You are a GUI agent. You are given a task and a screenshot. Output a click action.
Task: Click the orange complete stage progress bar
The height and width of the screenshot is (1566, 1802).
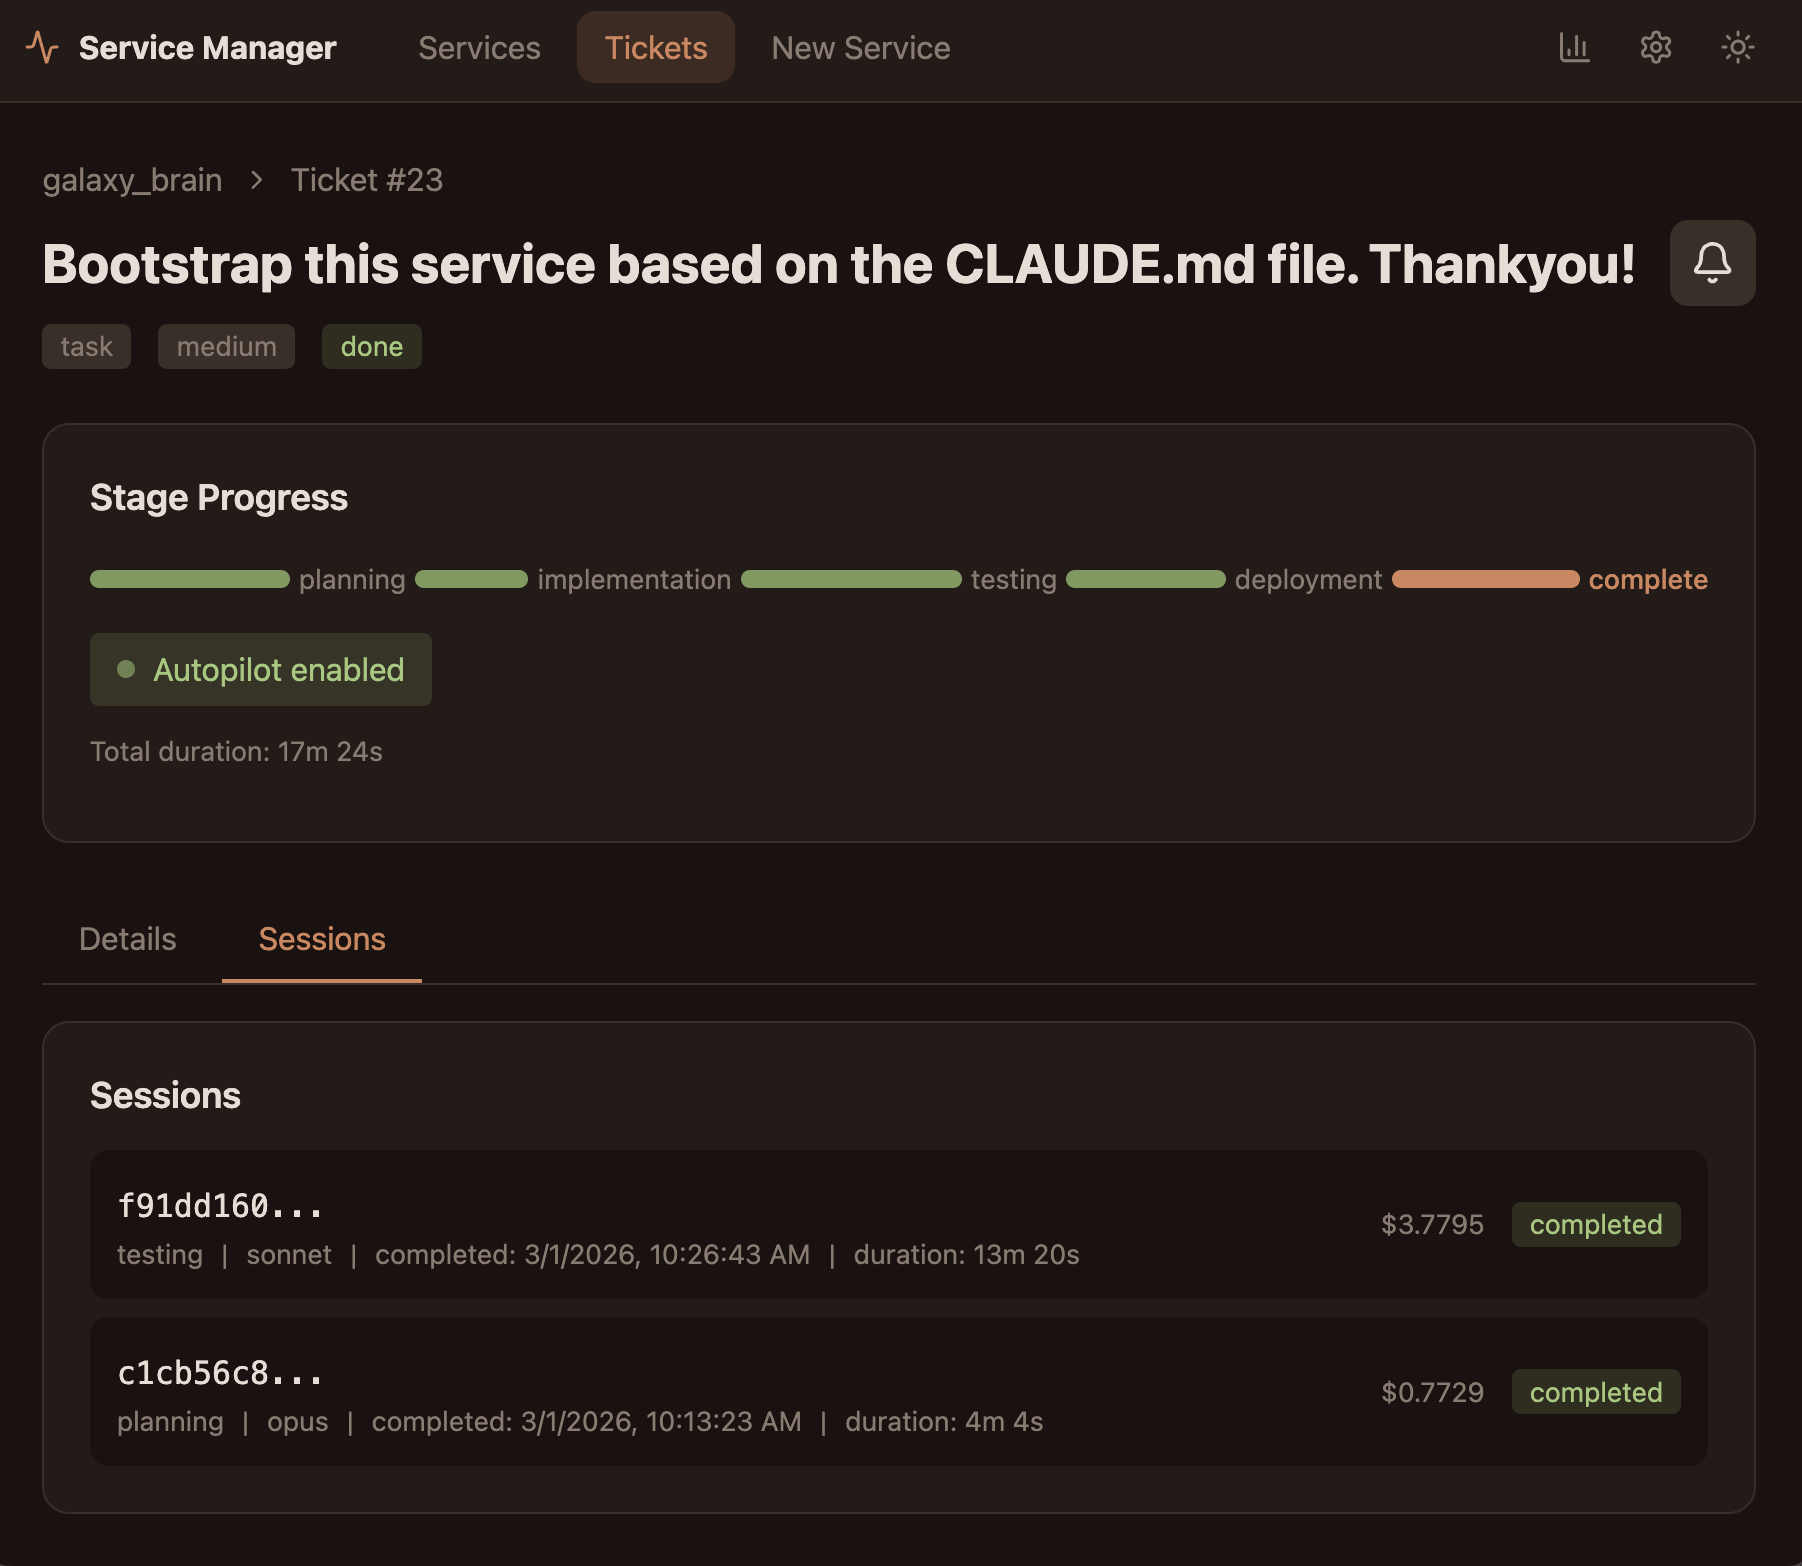pos(1485,579)
